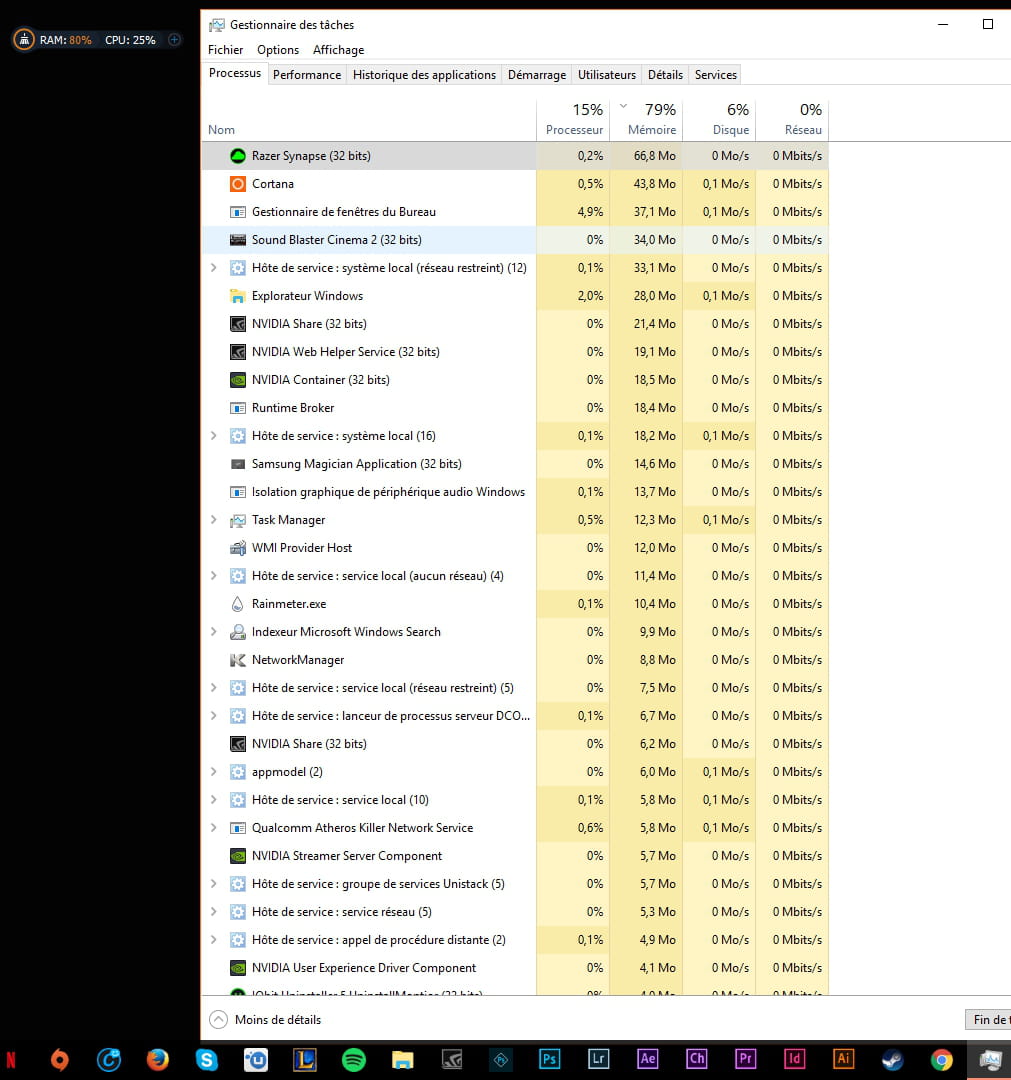The image size is (1011, 1080).
Task: Expand Qualcomm Atheros Killer Network Service
Action: 213,828
